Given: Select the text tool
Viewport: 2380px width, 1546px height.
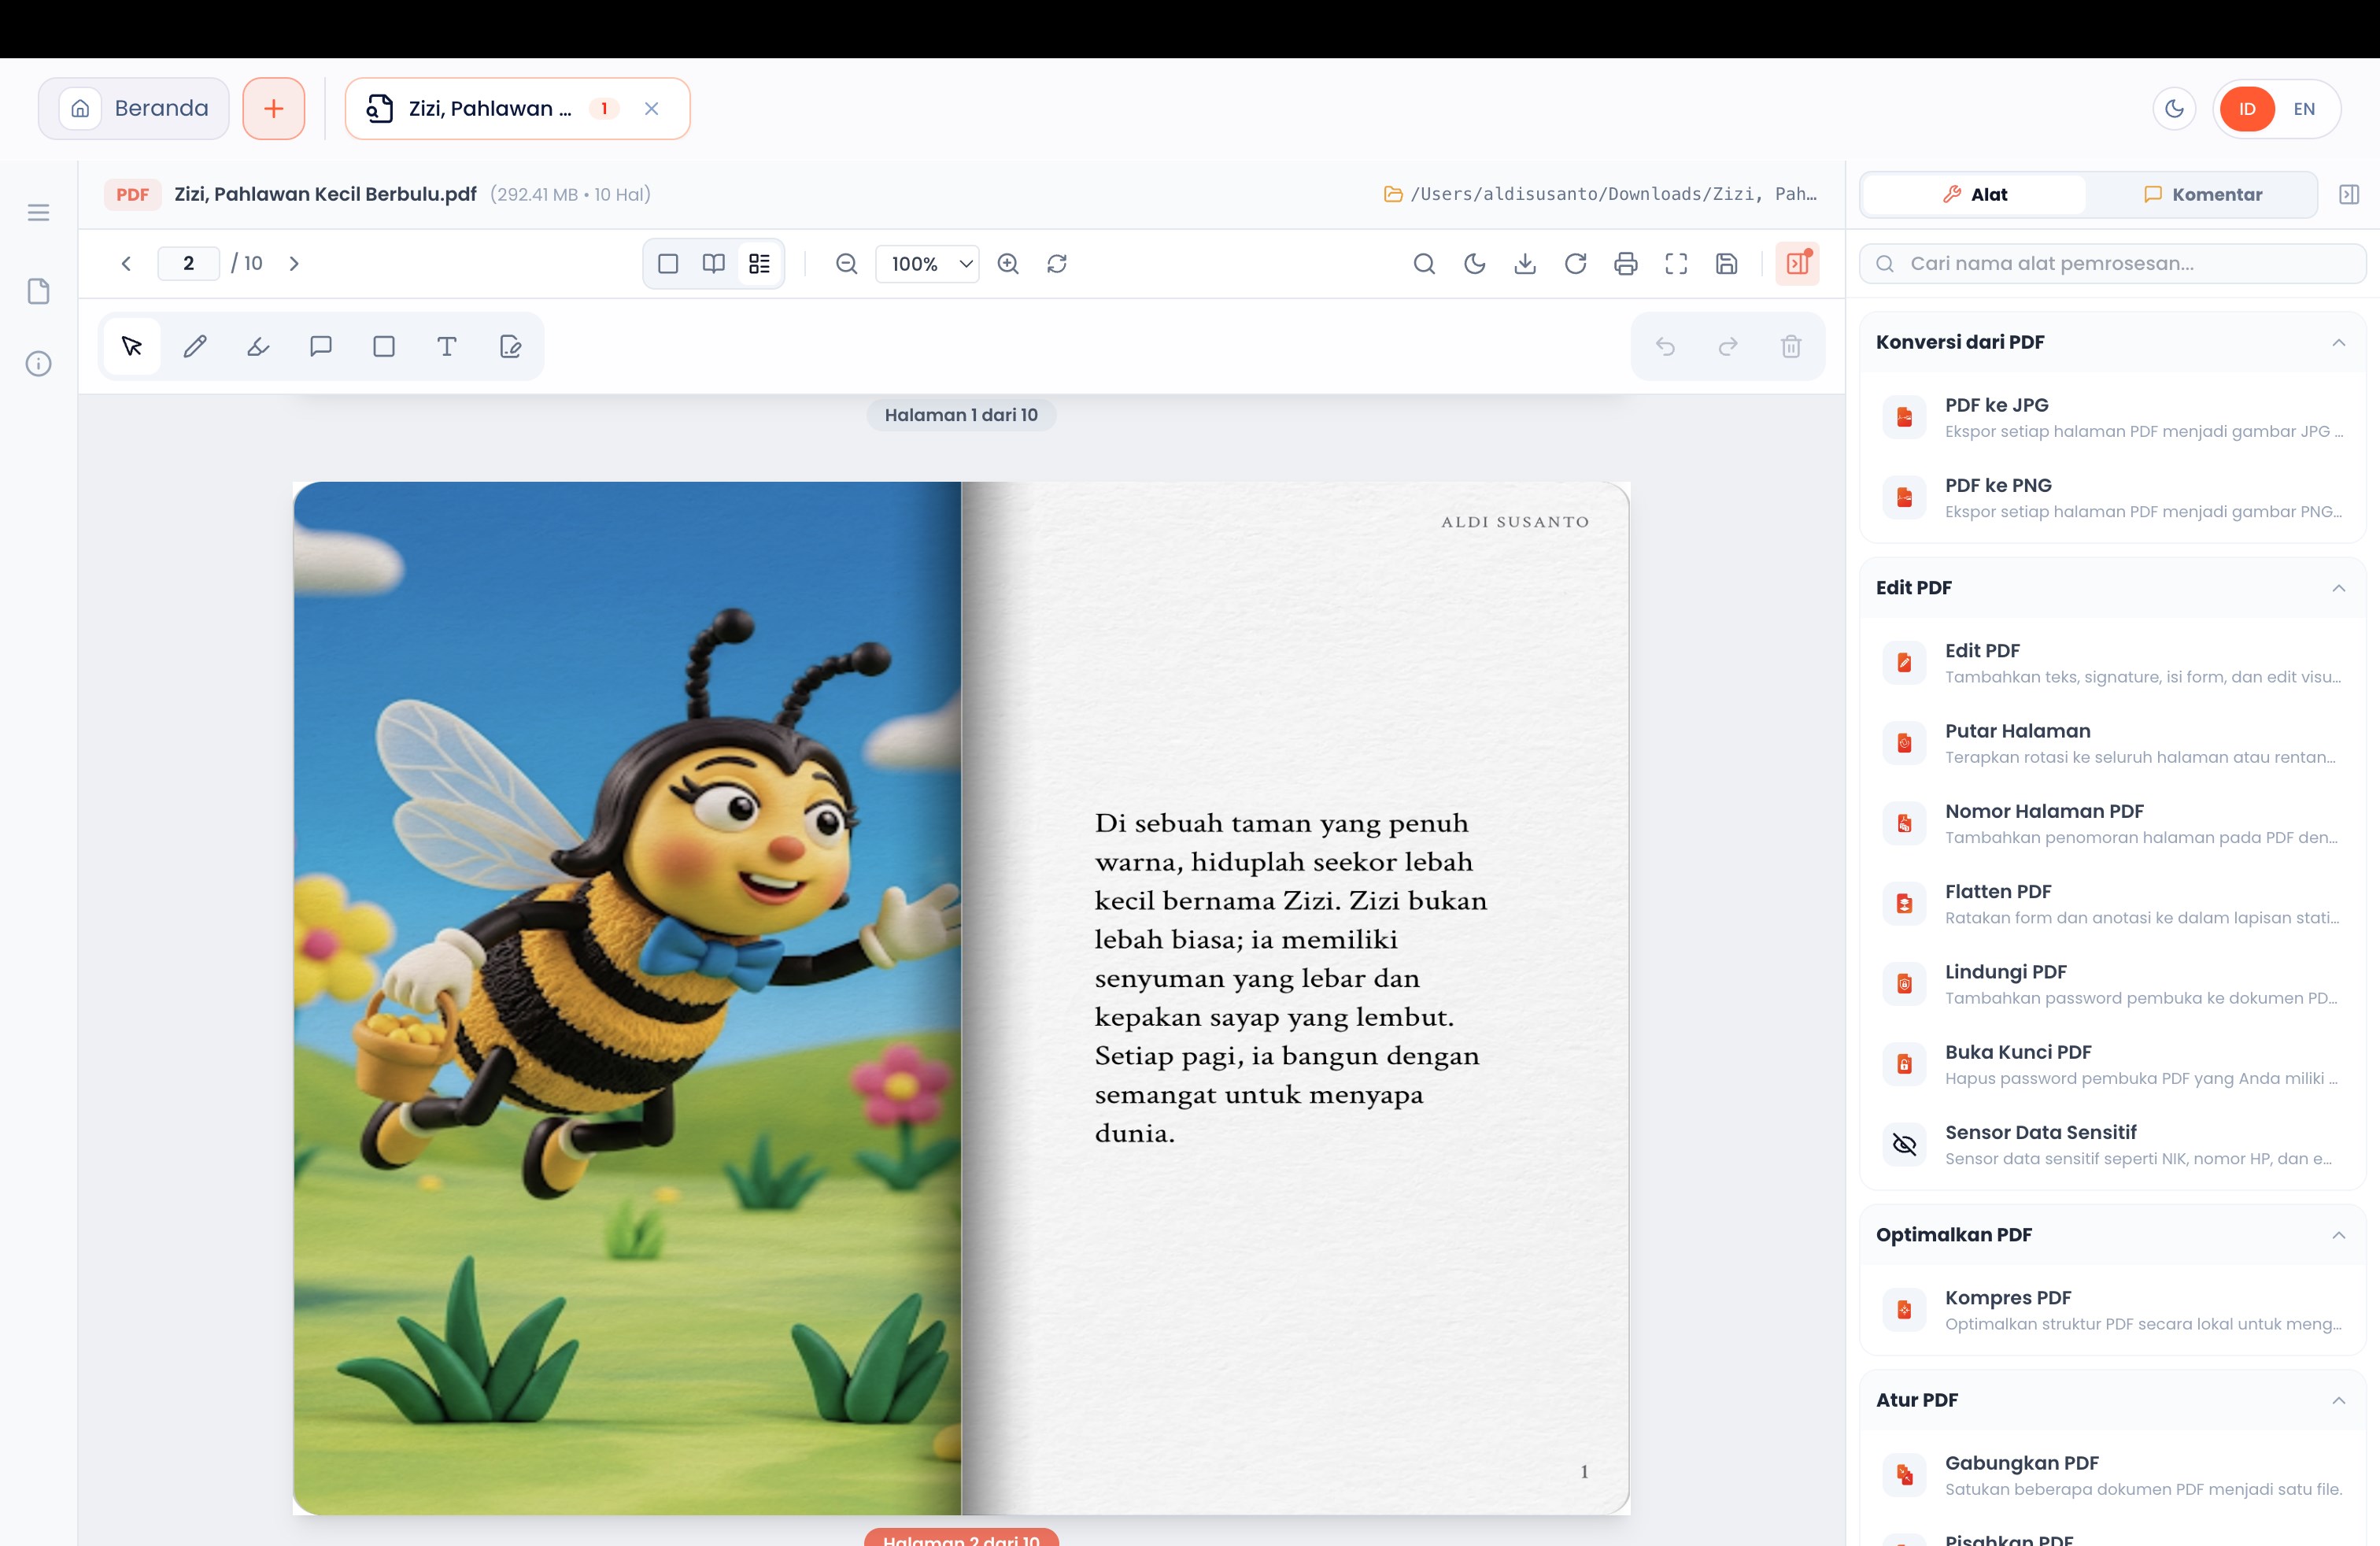Looking at the screenshot, I should tap(447, 346).
